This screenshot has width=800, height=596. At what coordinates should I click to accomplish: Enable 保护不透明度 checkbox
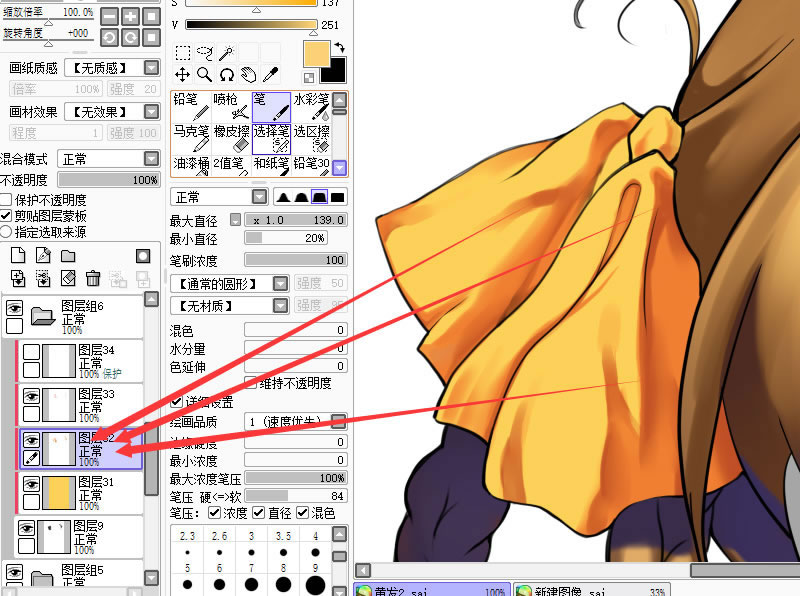[6, 200]
